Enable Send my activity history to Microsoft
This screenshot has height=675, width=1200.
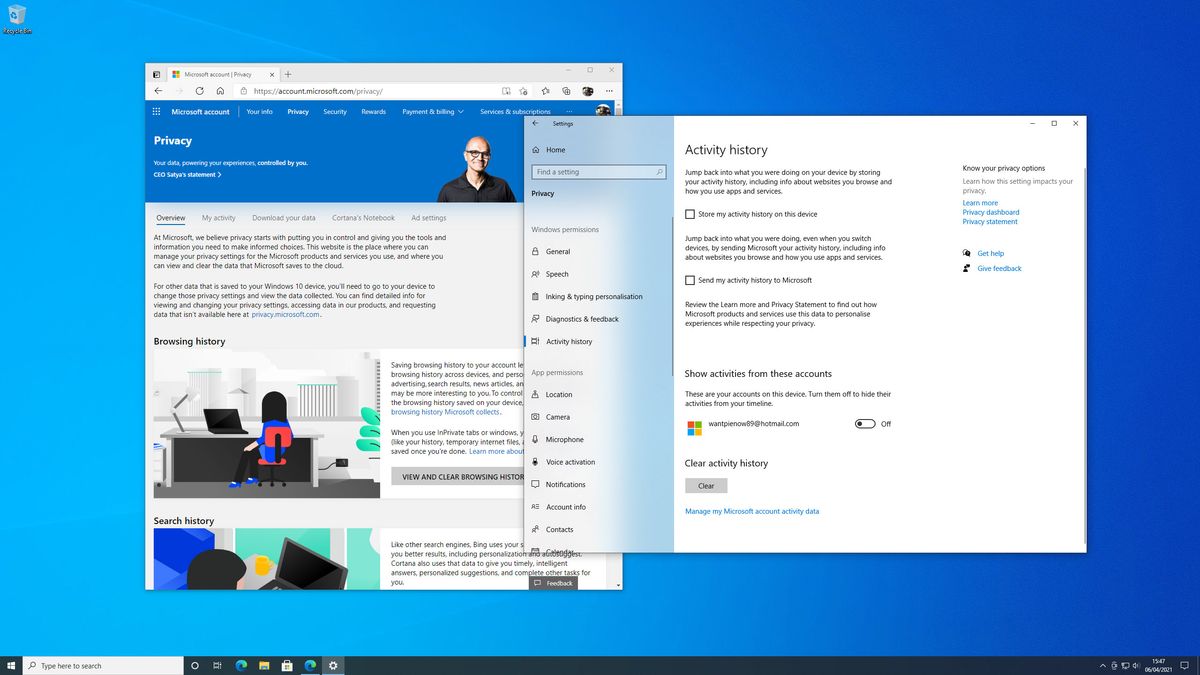click(689, 280)
